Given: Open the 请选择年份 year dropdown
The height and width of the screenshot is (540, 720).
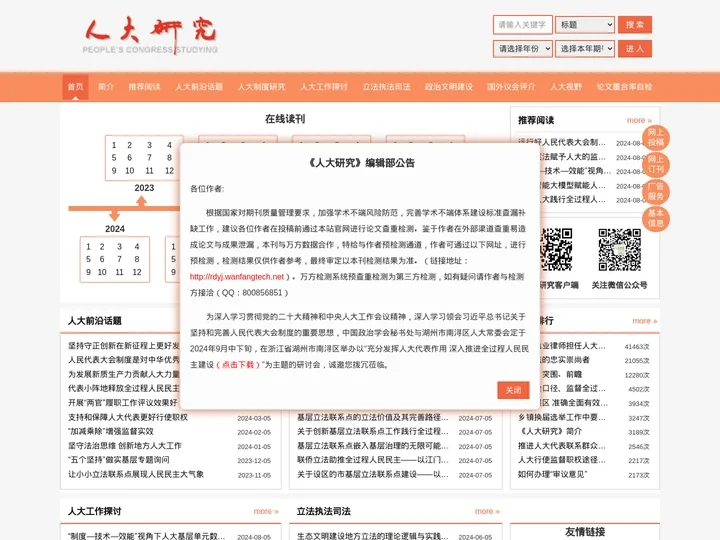Looking at the screenshot, I should pyautogui.click(x=523, y=49).
